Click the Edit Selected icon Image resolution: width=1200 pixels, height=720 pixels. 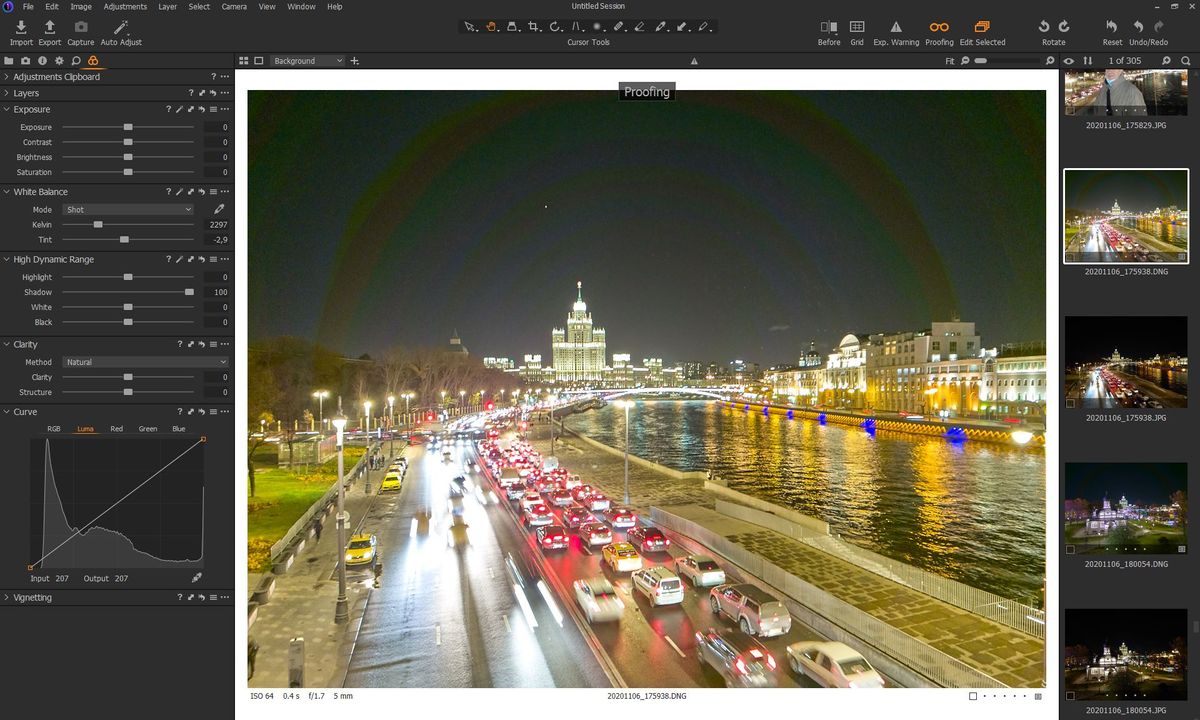(x=982, y=28)
